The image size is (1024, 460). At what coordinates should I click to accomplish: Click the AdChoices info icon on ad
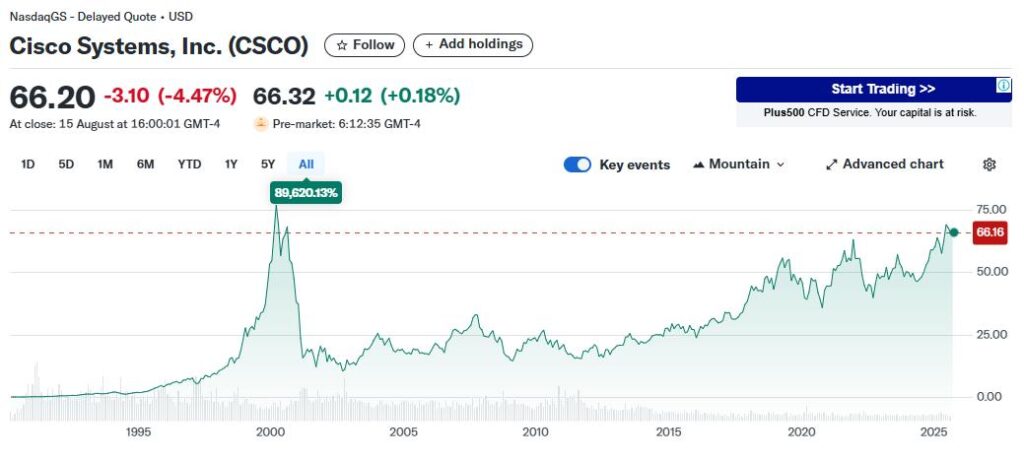pos(1004,86)
